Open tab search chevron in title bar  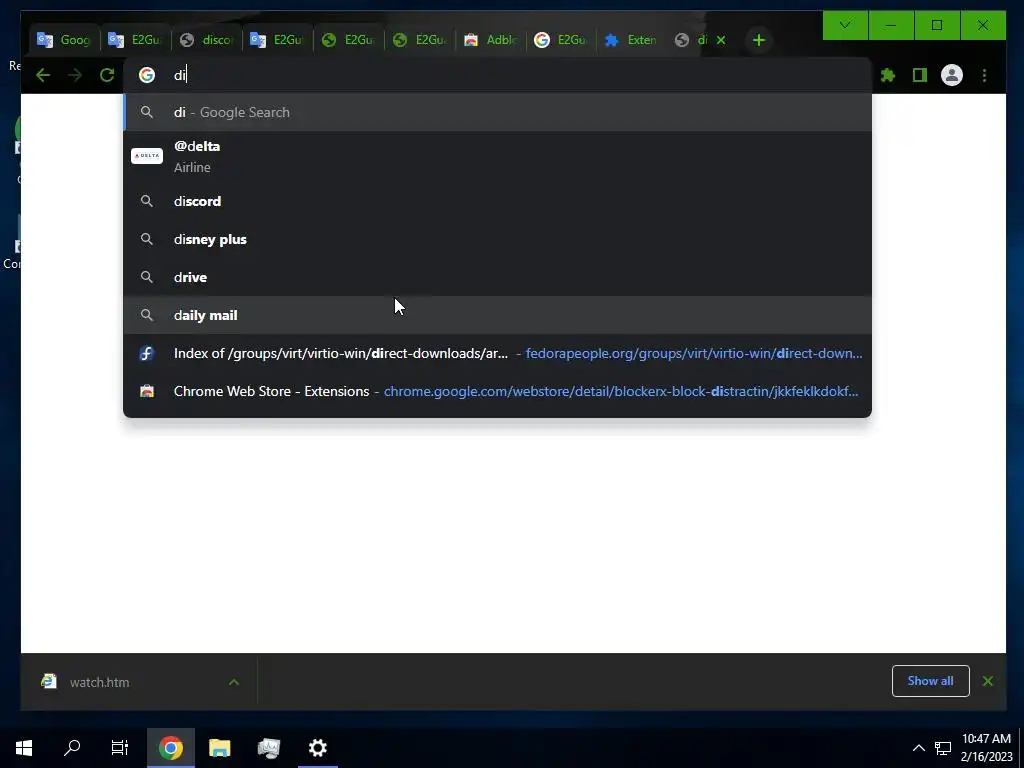(x=844, y=25)
